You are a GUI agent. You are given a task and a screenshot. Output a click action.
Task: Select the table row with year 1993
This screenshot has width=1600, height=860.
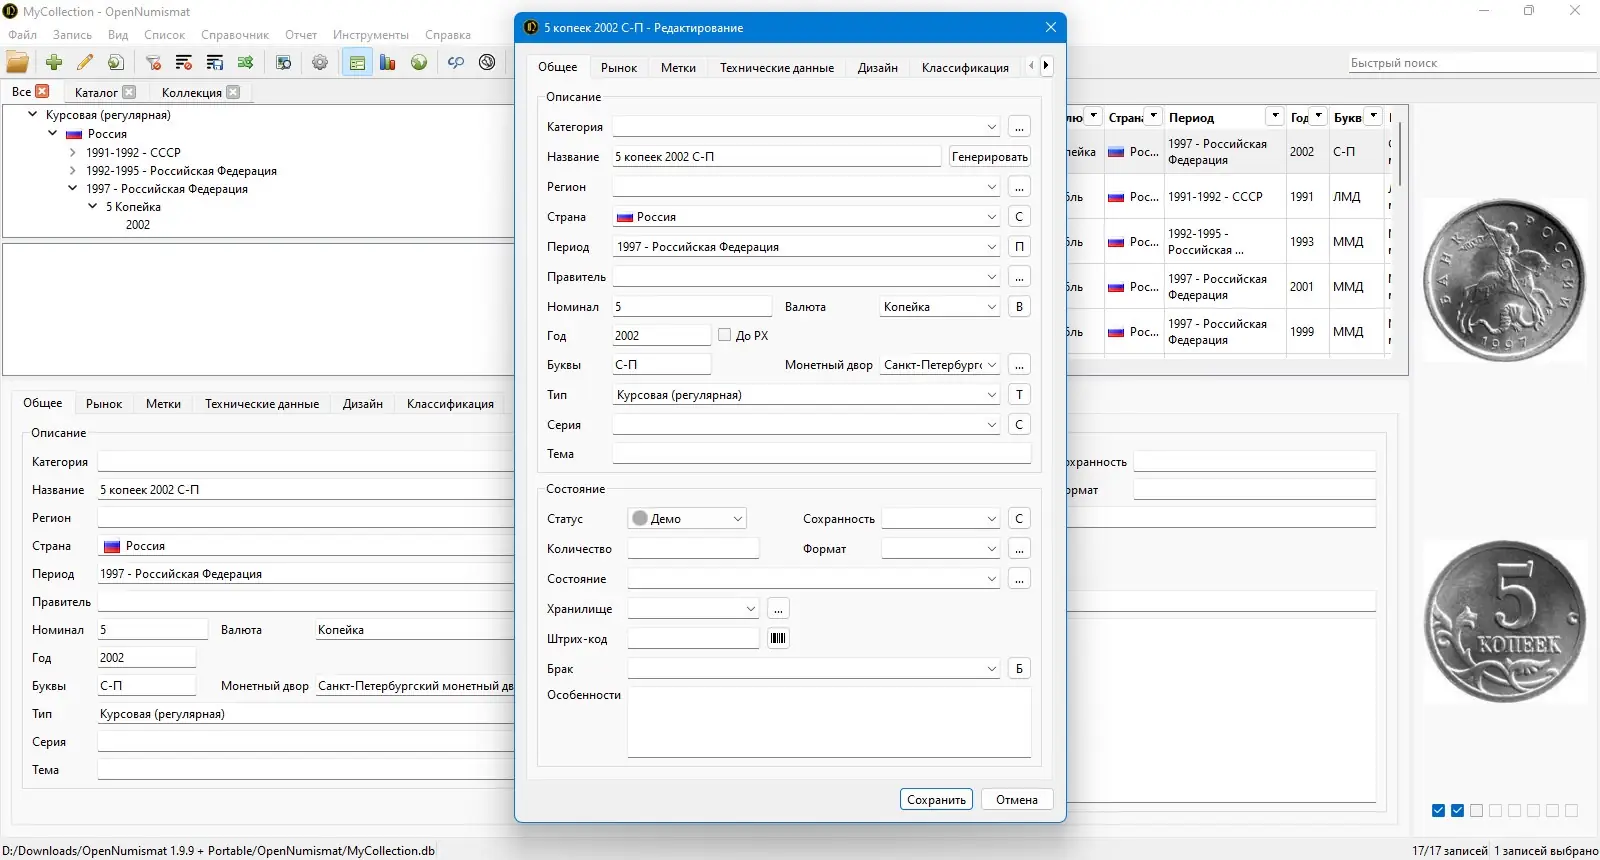coord(1229,242)
